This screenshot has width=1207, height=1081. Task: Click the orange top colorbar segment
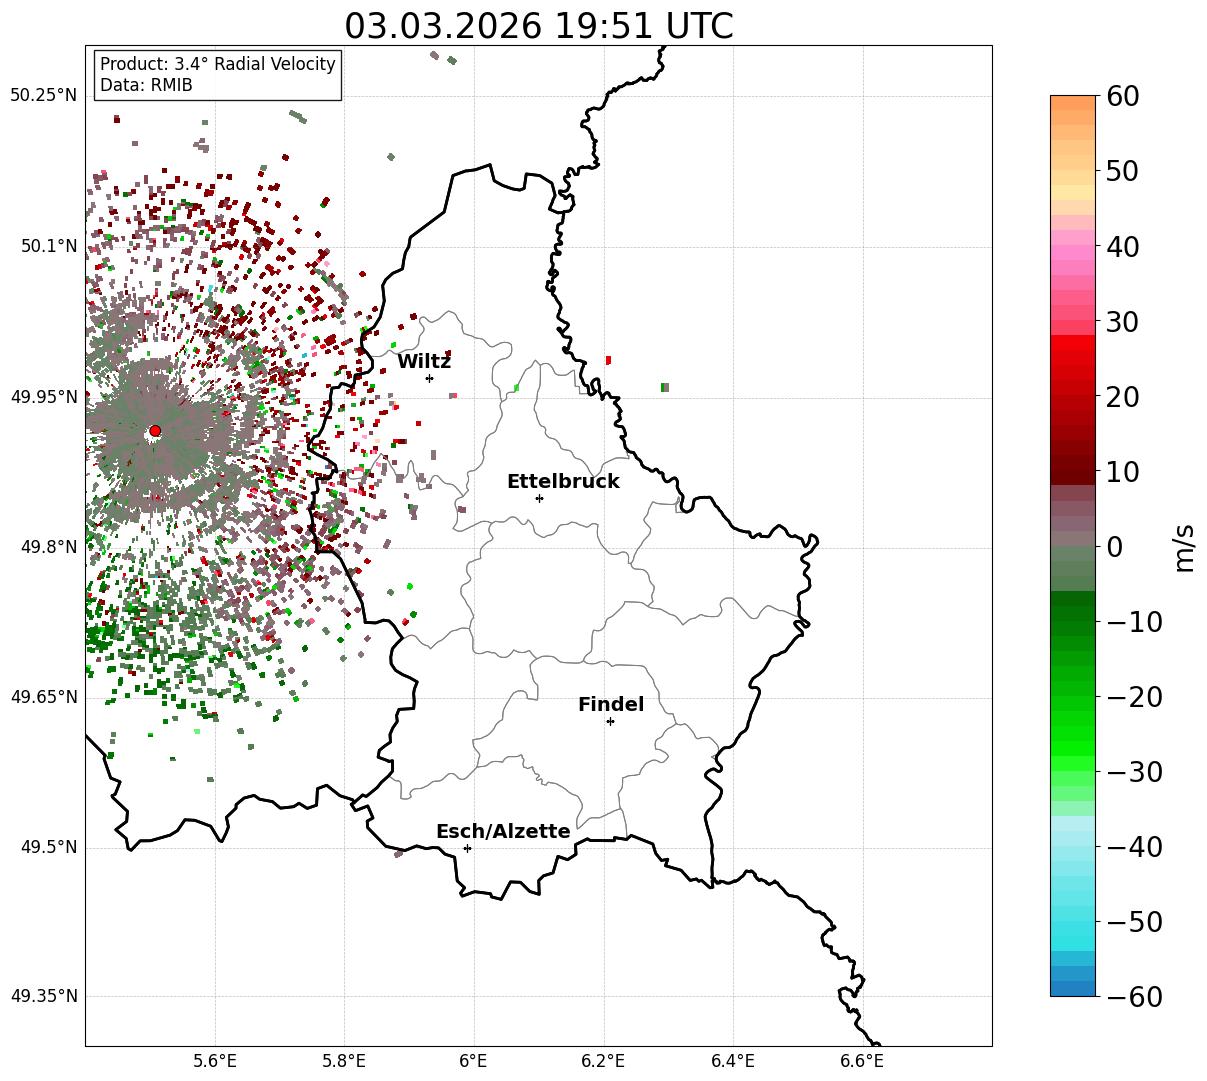click(x=1073, y=103)
